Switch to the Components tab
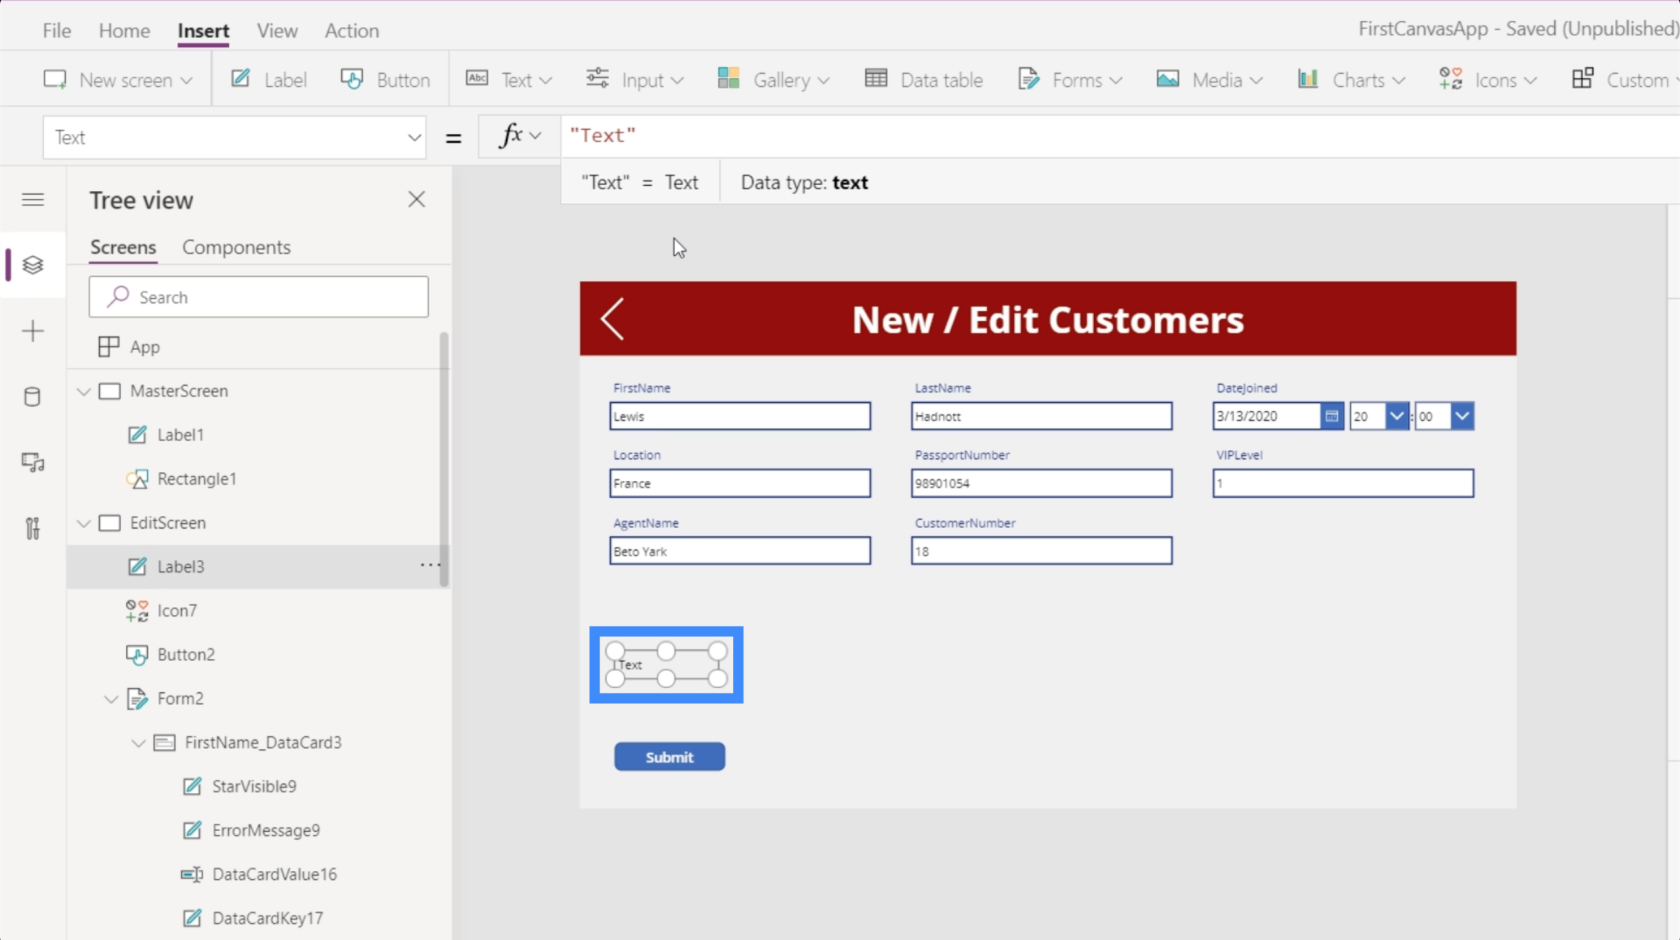Viewport: 1680px width, 940px height. coord(236,247)
